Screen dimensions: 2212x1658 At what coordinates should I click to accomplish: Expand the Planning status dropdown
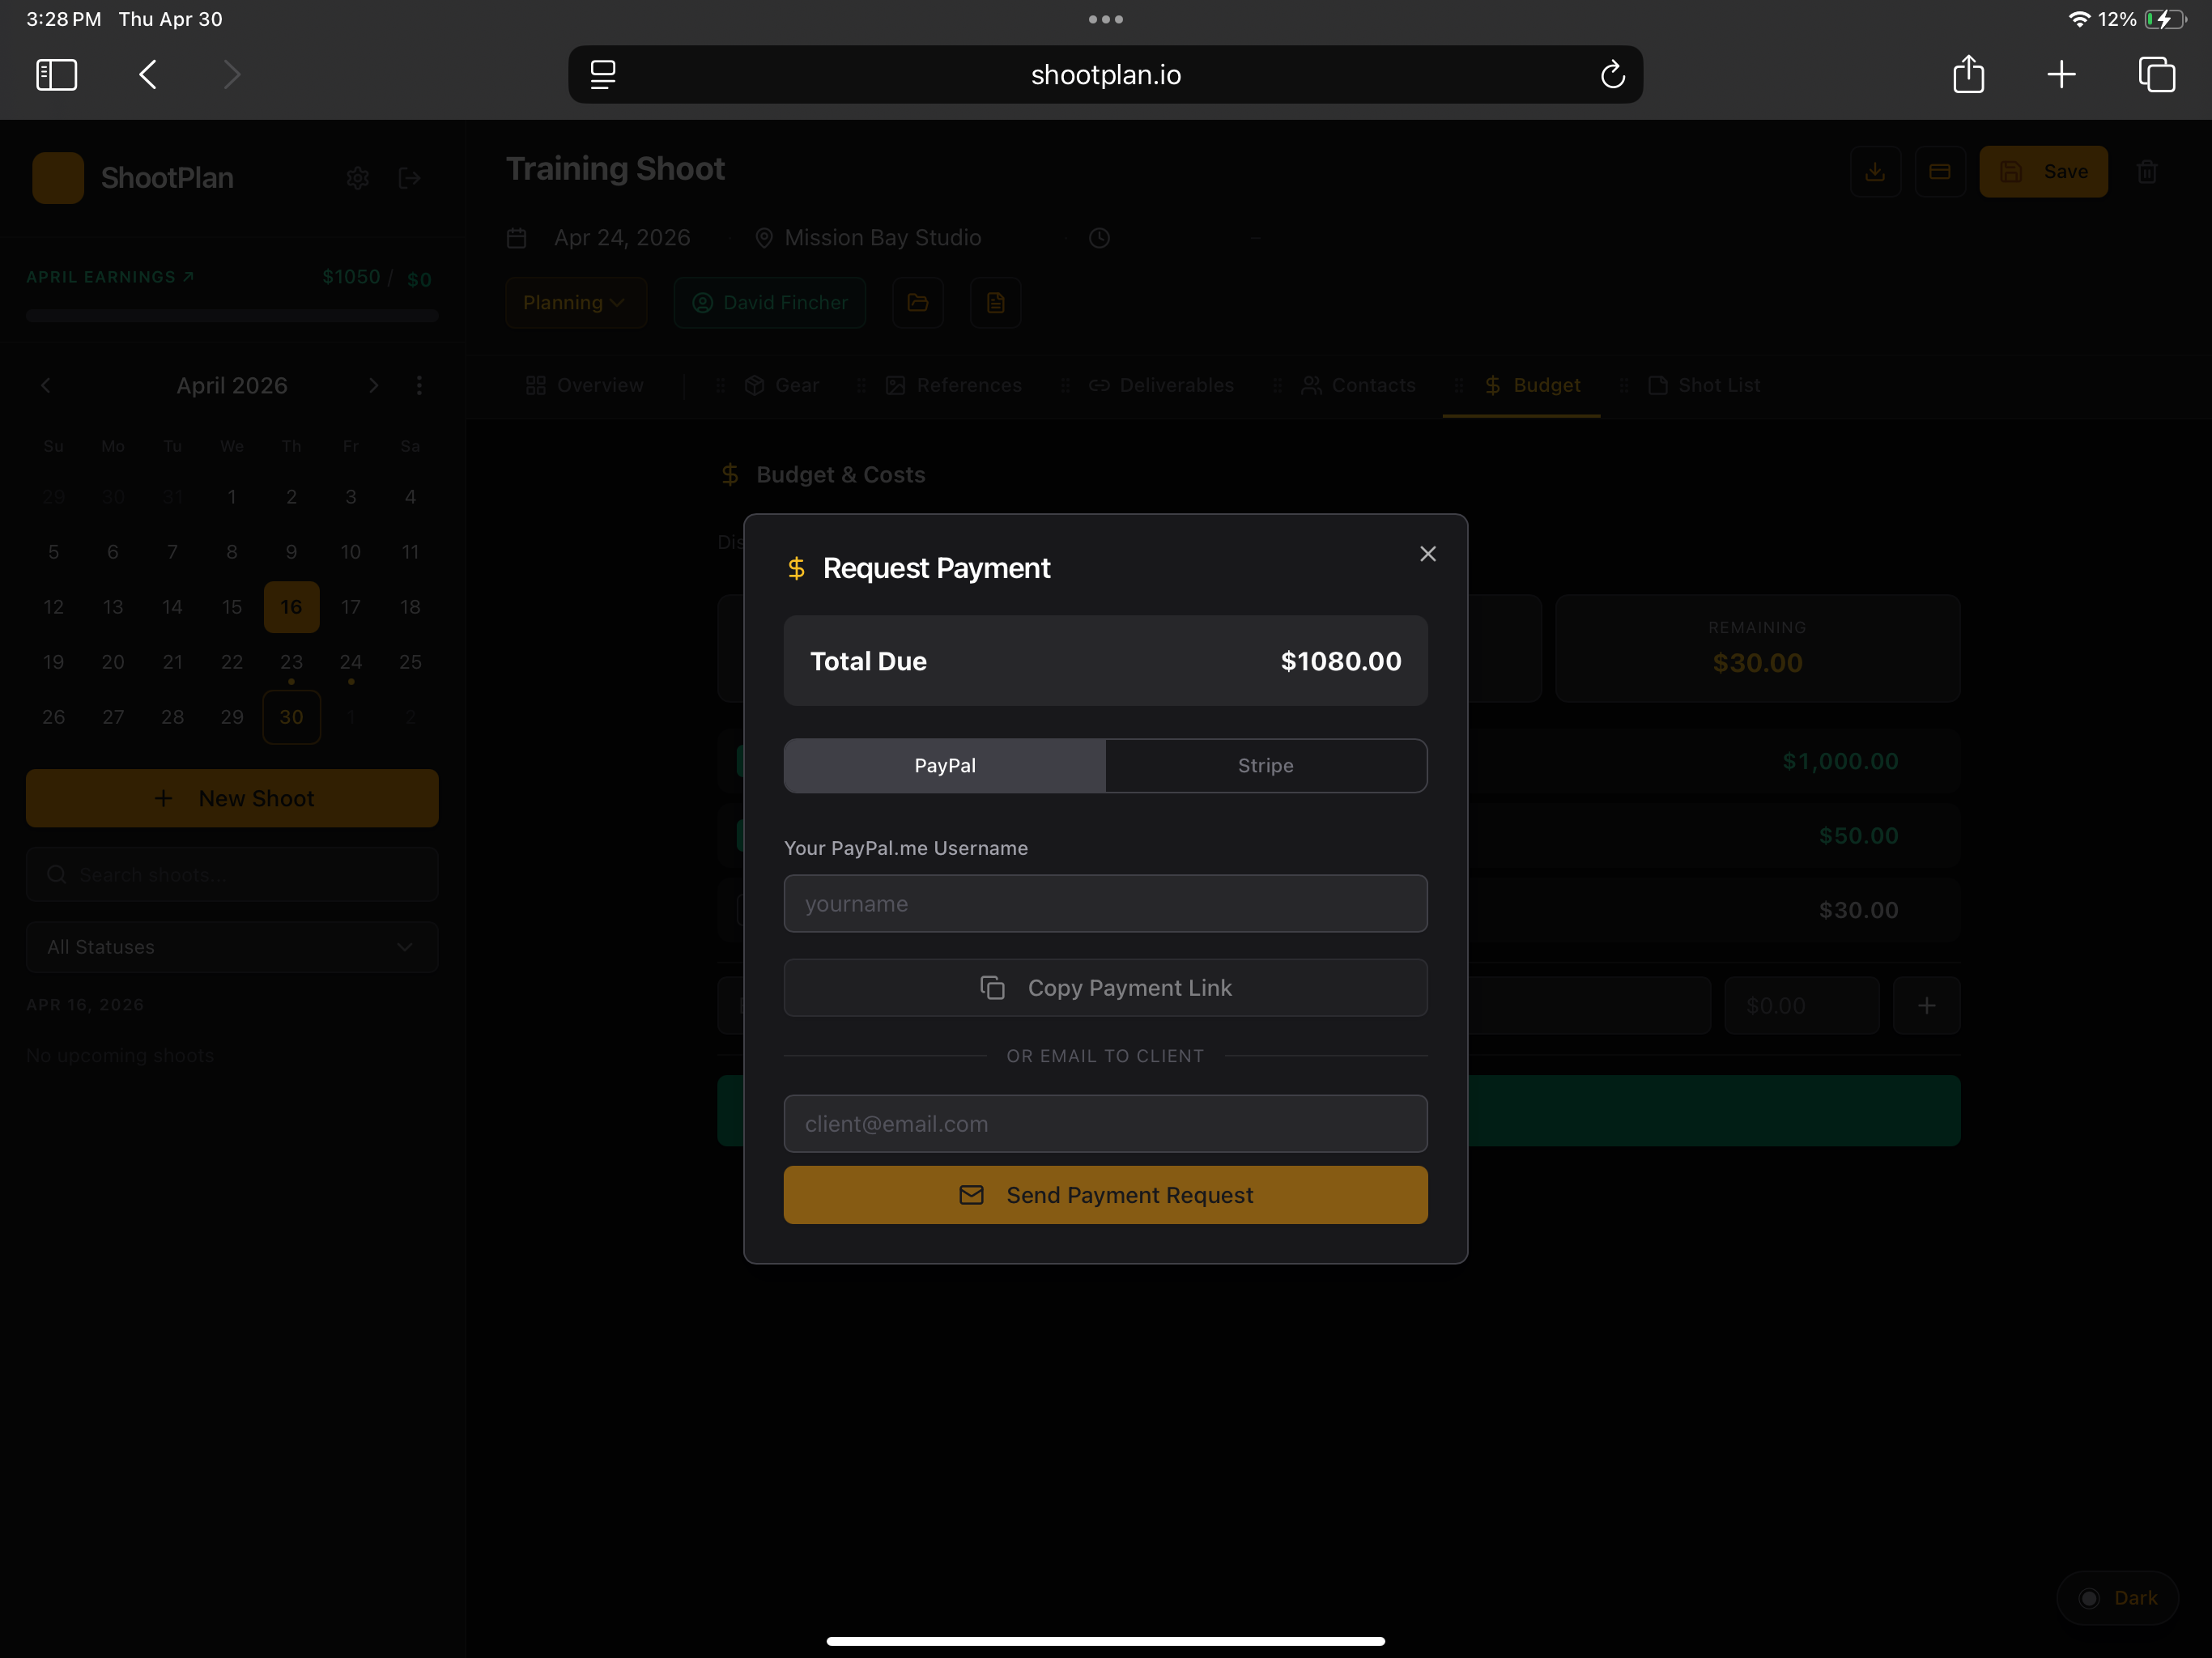click(x=576, y=302)
